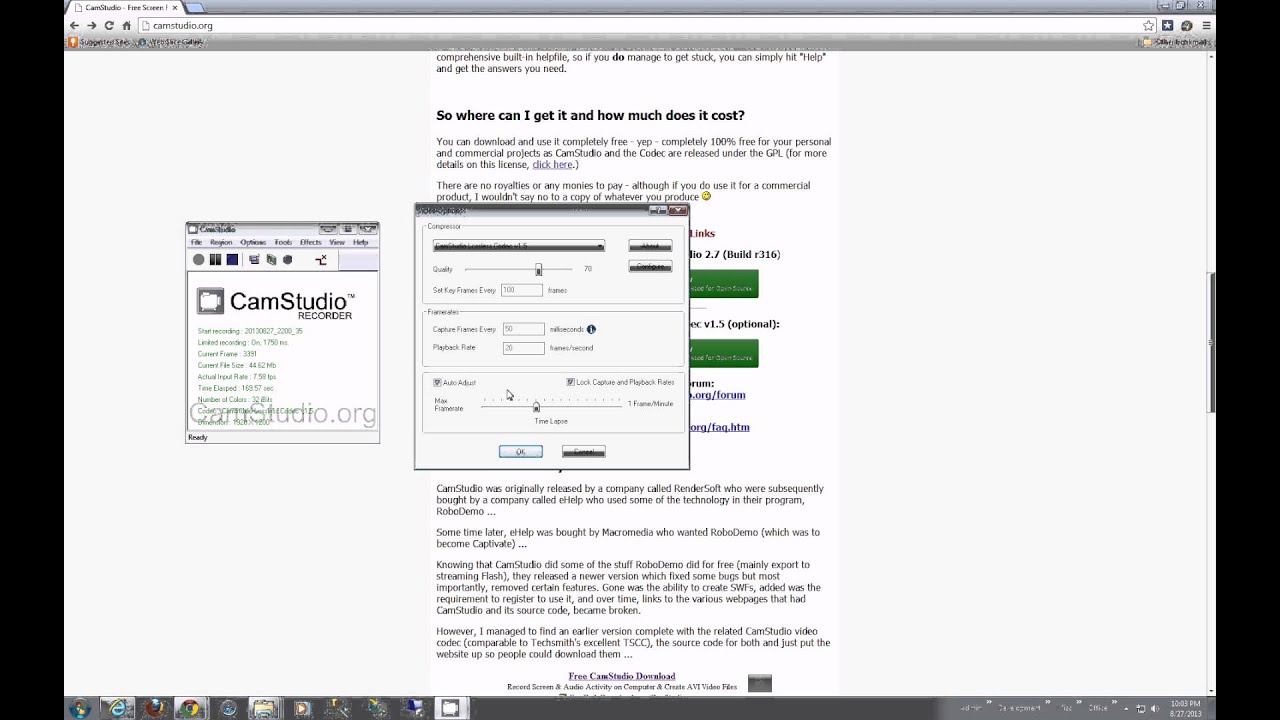Click the red swap output format icon
The image size is (1280, 720).
pyautogui.click(x=321, y=260)
